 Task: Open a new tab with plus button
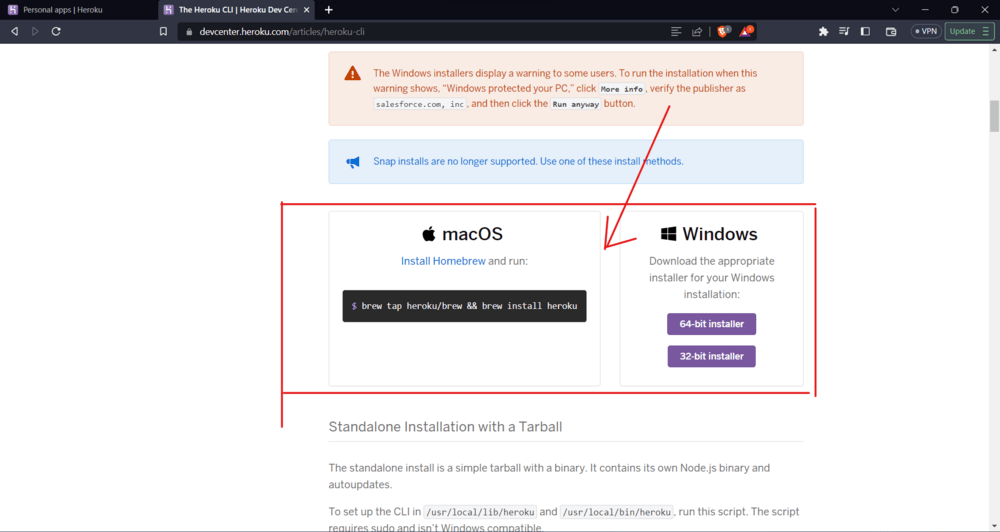pyautogui.click(x=328, y=10)
